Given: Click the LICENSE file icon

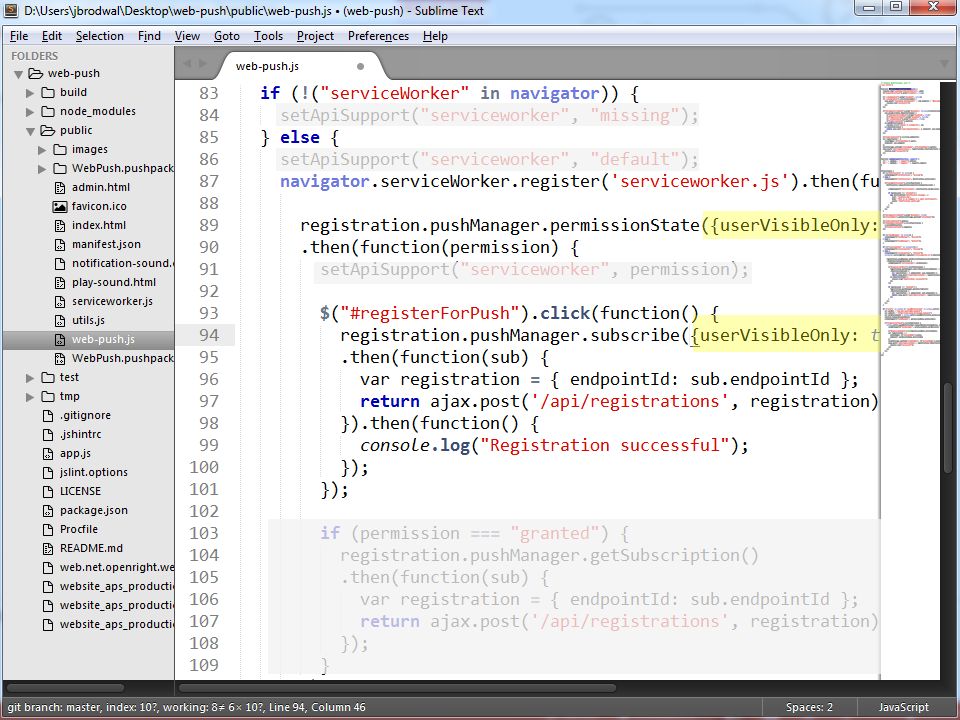Looking at the screenshot, I should coord(48,492).
